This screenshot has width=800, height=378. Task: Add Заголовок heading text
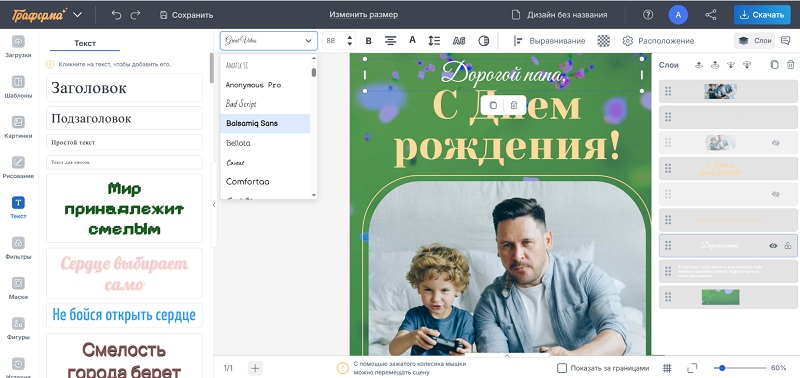pyautogui.click(x=124, y=88)
